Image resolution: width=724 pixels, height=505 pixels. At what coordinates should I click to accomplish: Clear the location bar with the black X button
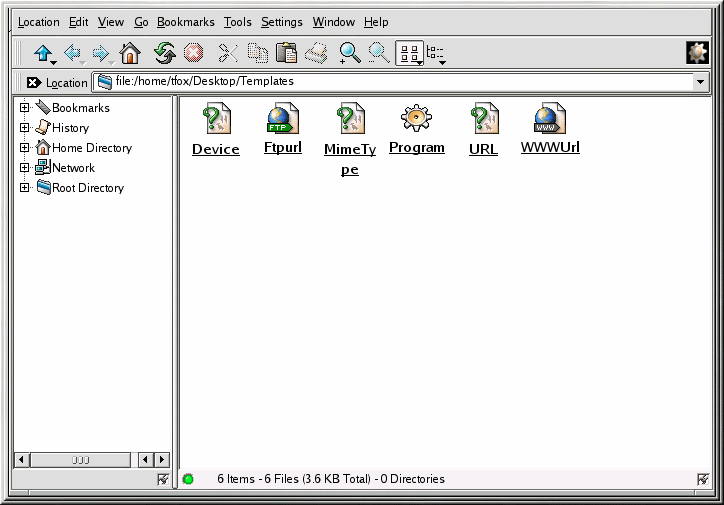tap(33, 83)
